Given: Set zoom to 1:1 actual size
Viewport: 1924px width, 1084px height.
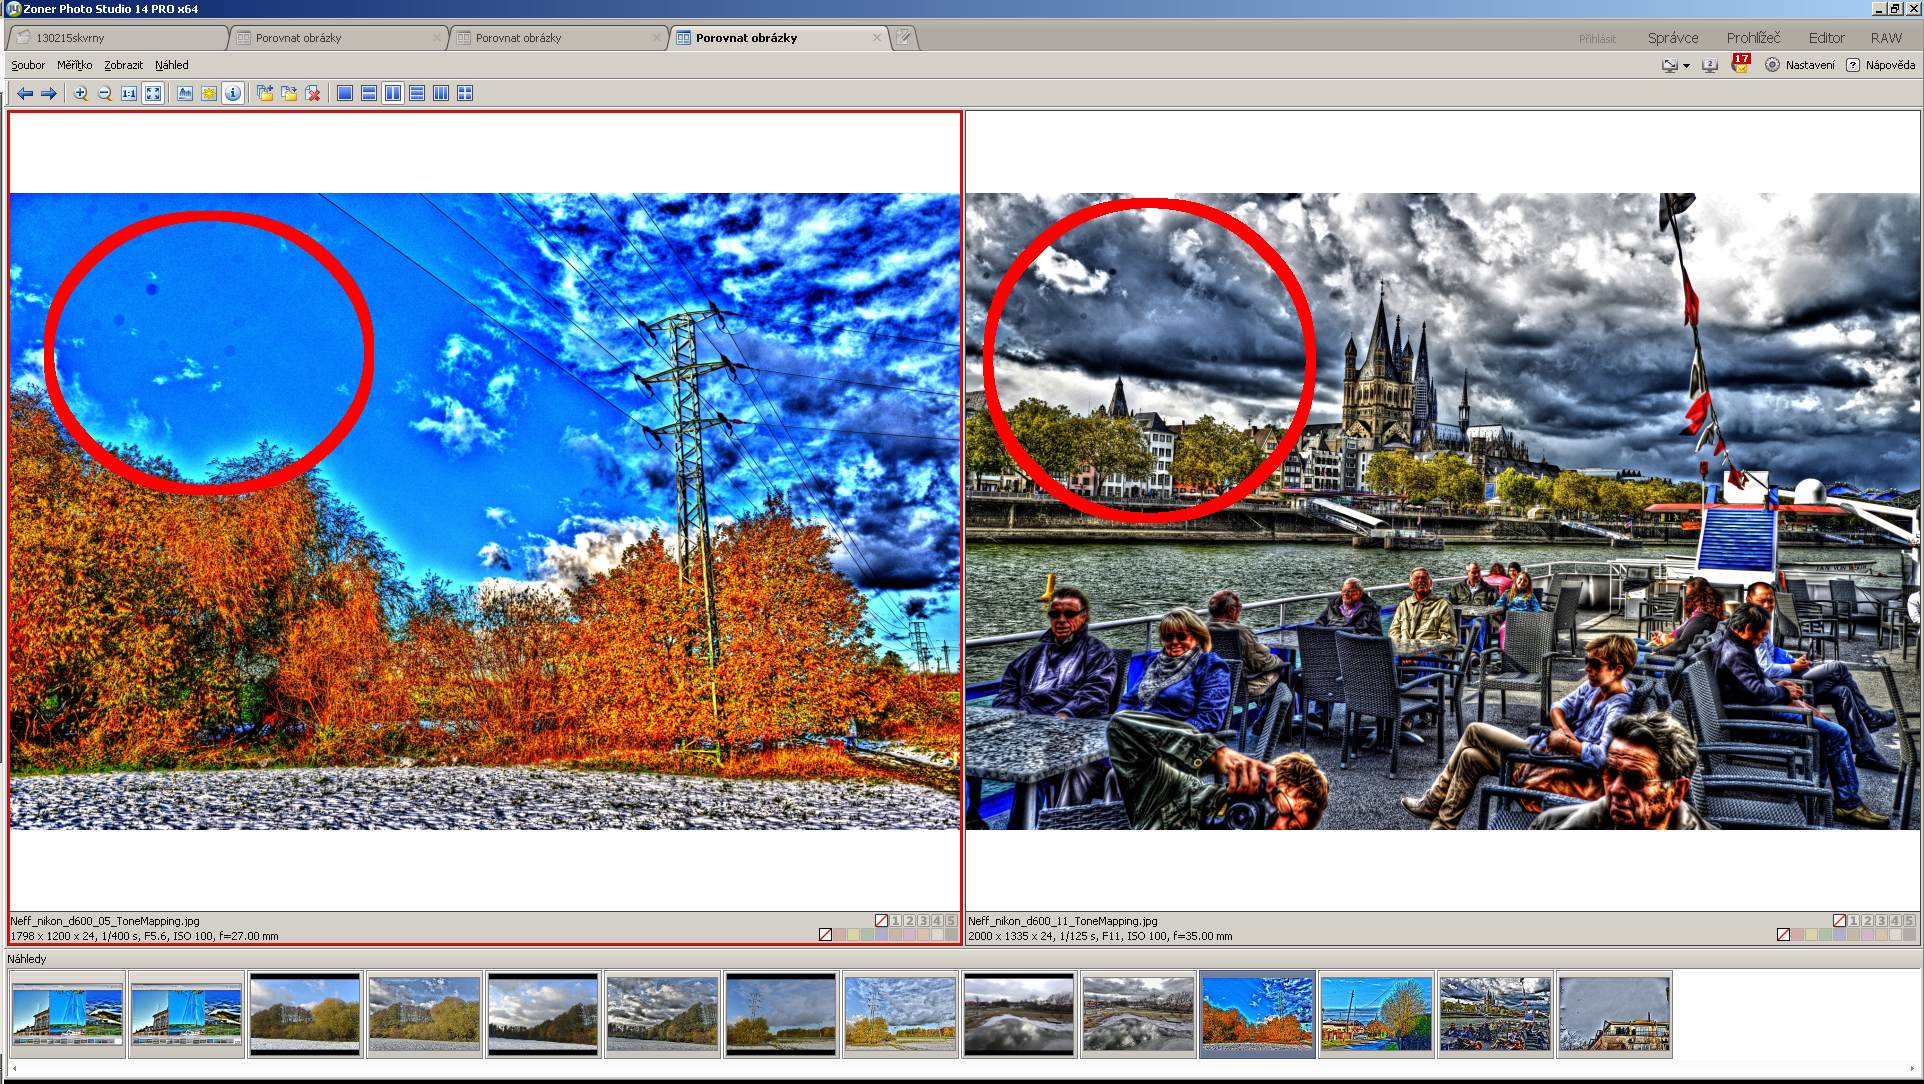Looking at the screenshot, I should point(129,93).
